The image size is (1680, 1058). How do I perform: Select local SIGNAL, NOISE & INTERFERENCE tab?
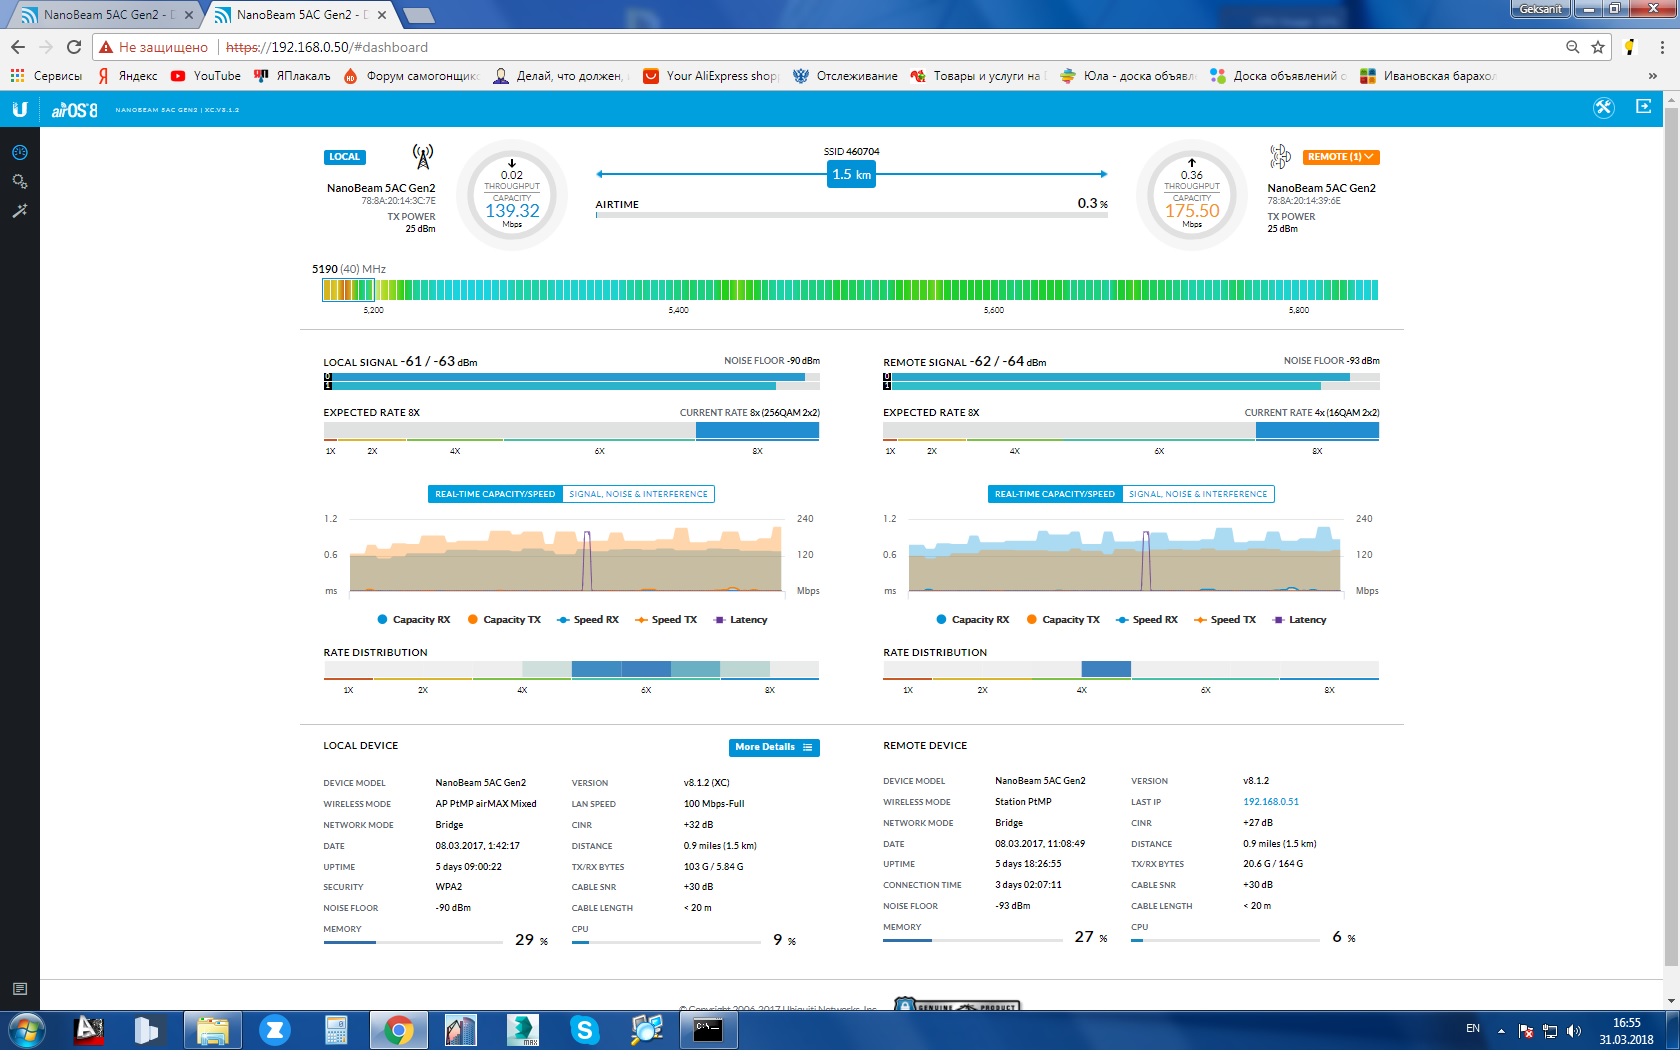[x=638, y=494]
